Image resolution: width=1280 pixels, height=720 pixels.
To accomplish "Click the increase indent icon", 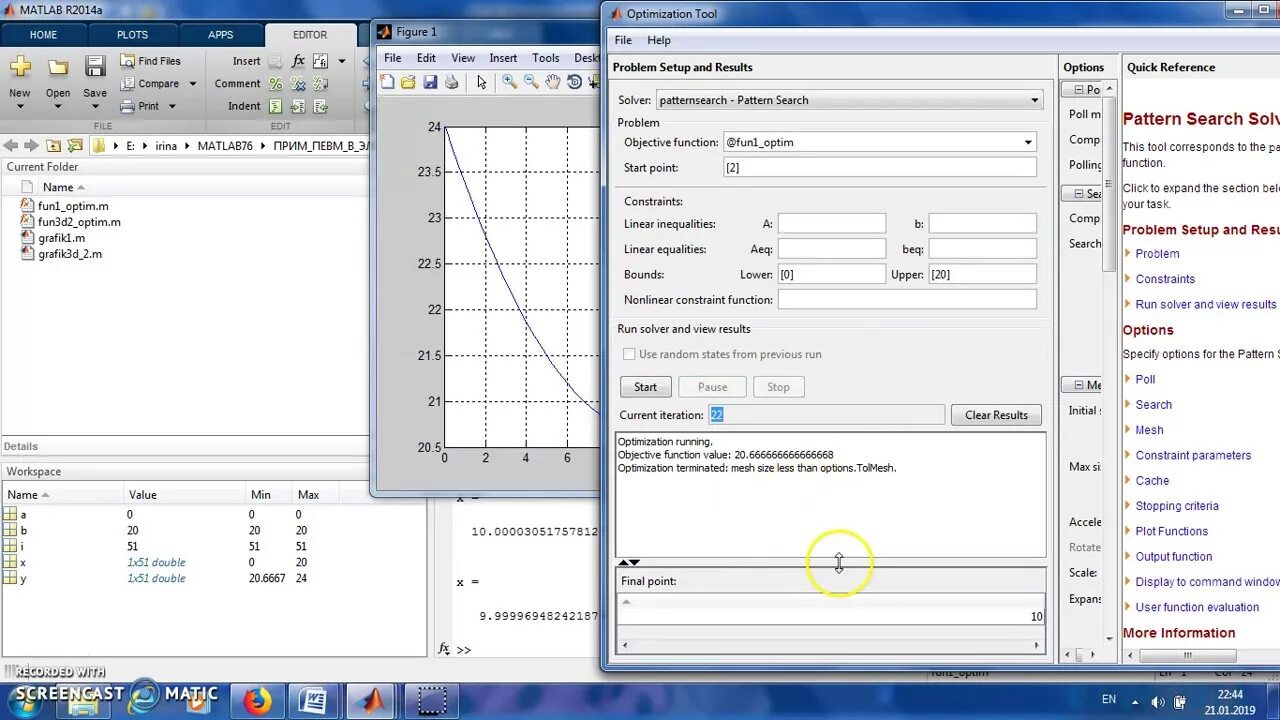I will coord(298,106).
